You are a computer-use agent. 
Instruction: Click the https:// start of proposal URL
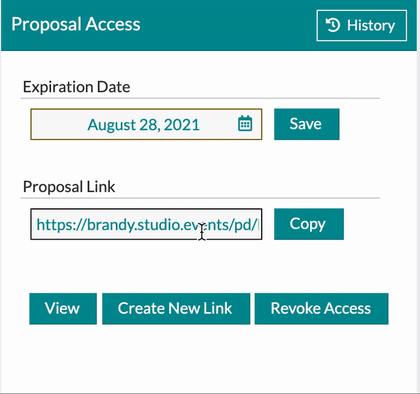[62, 225]
